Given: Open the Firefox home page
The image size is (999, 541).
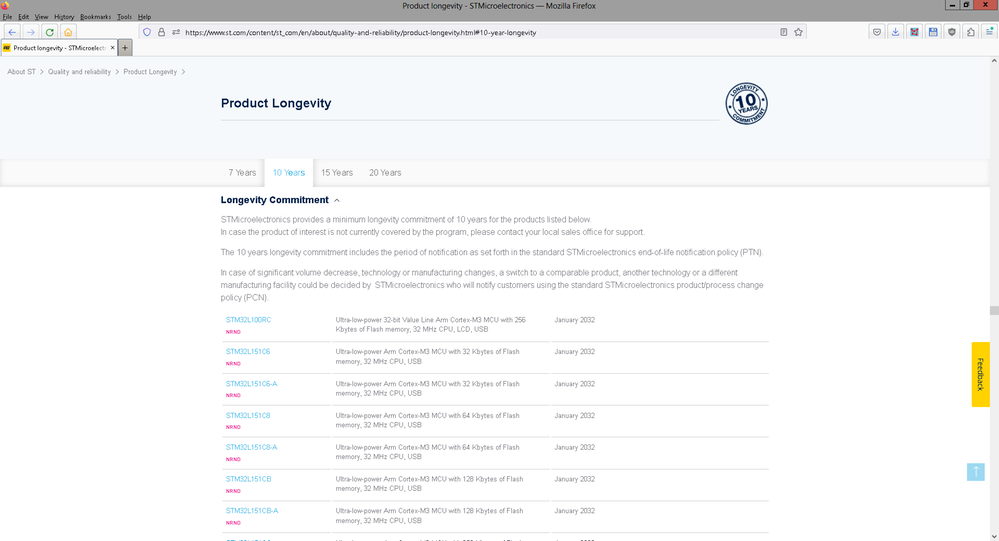Looking at the screenshot, I should 68,32.
